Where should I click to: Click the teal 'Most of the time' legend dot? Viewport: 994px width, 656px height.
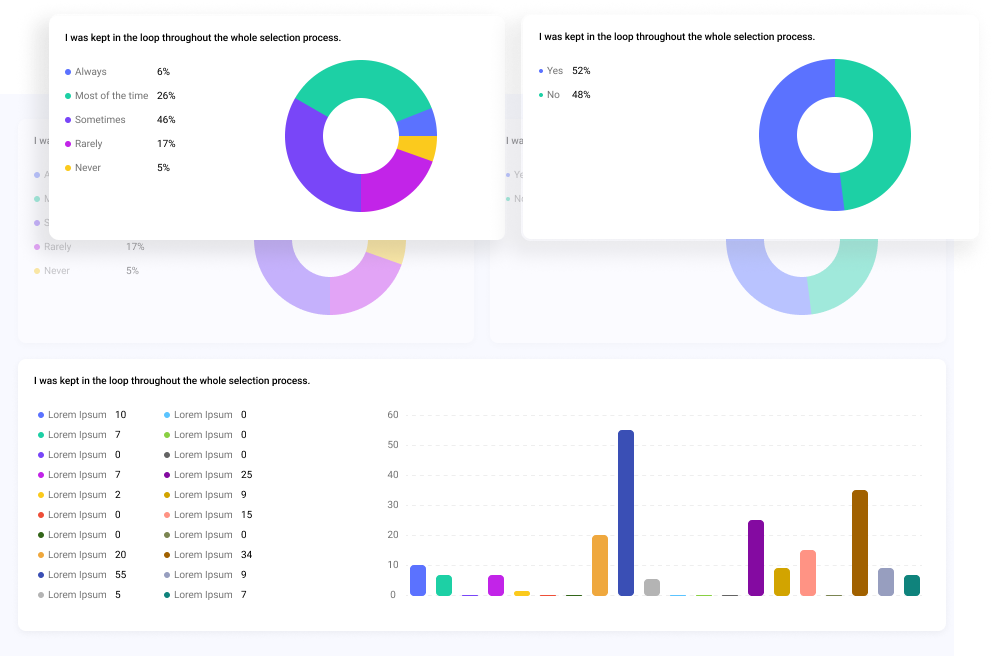tap(66, 95)
